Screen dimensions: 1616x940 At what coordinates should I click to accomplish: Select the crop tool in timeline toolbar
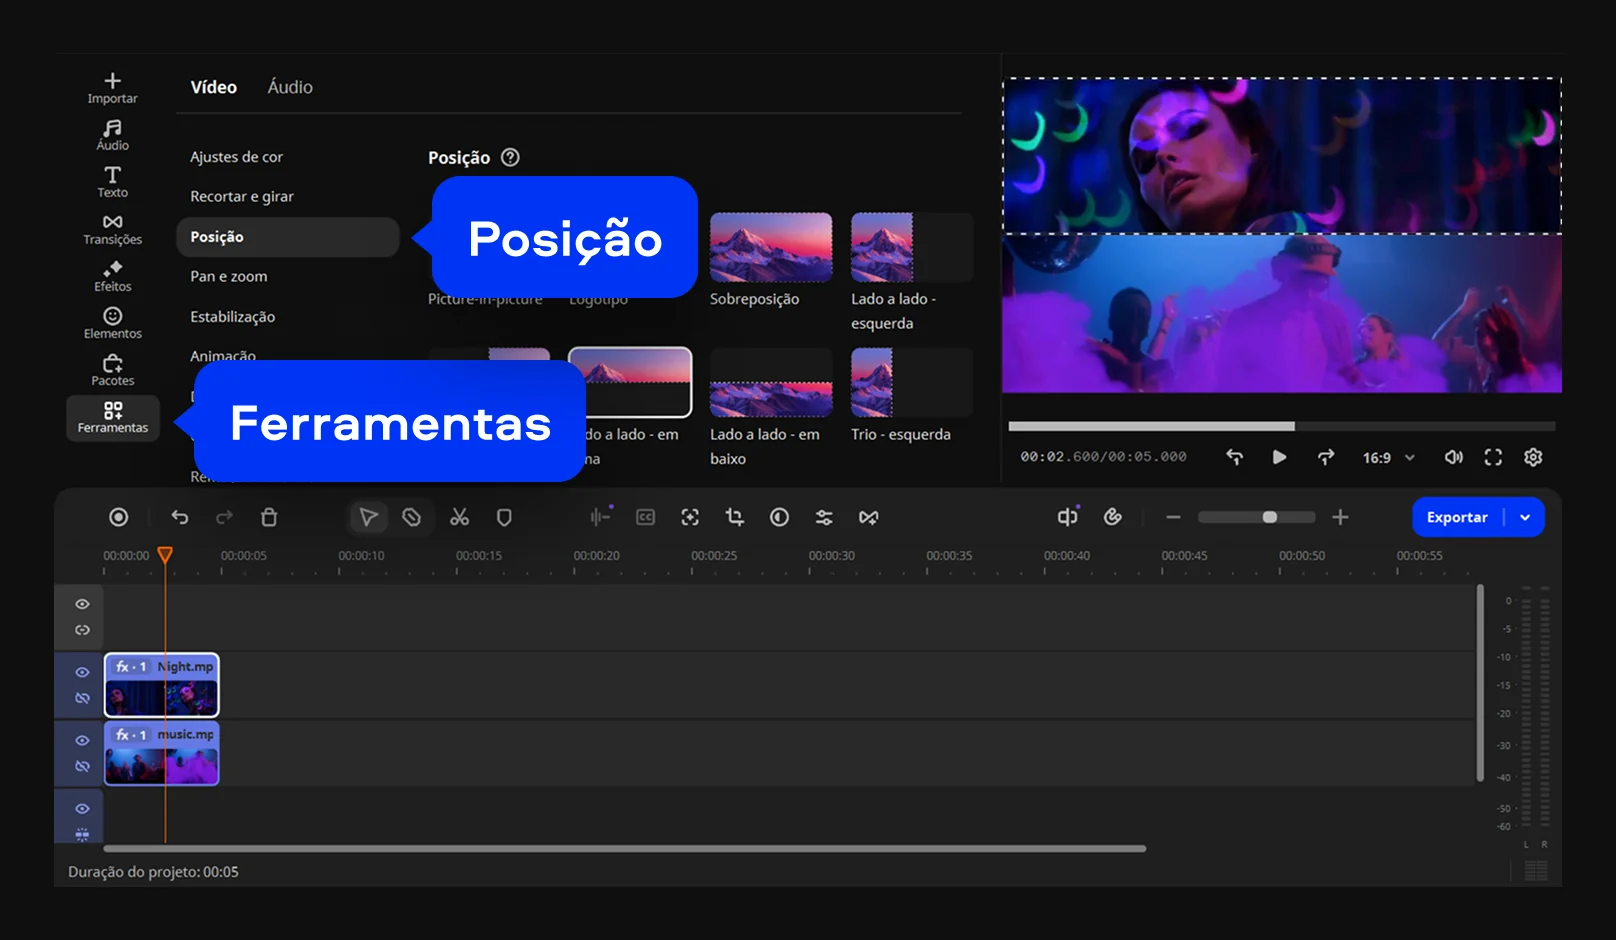tap(735, 517)
